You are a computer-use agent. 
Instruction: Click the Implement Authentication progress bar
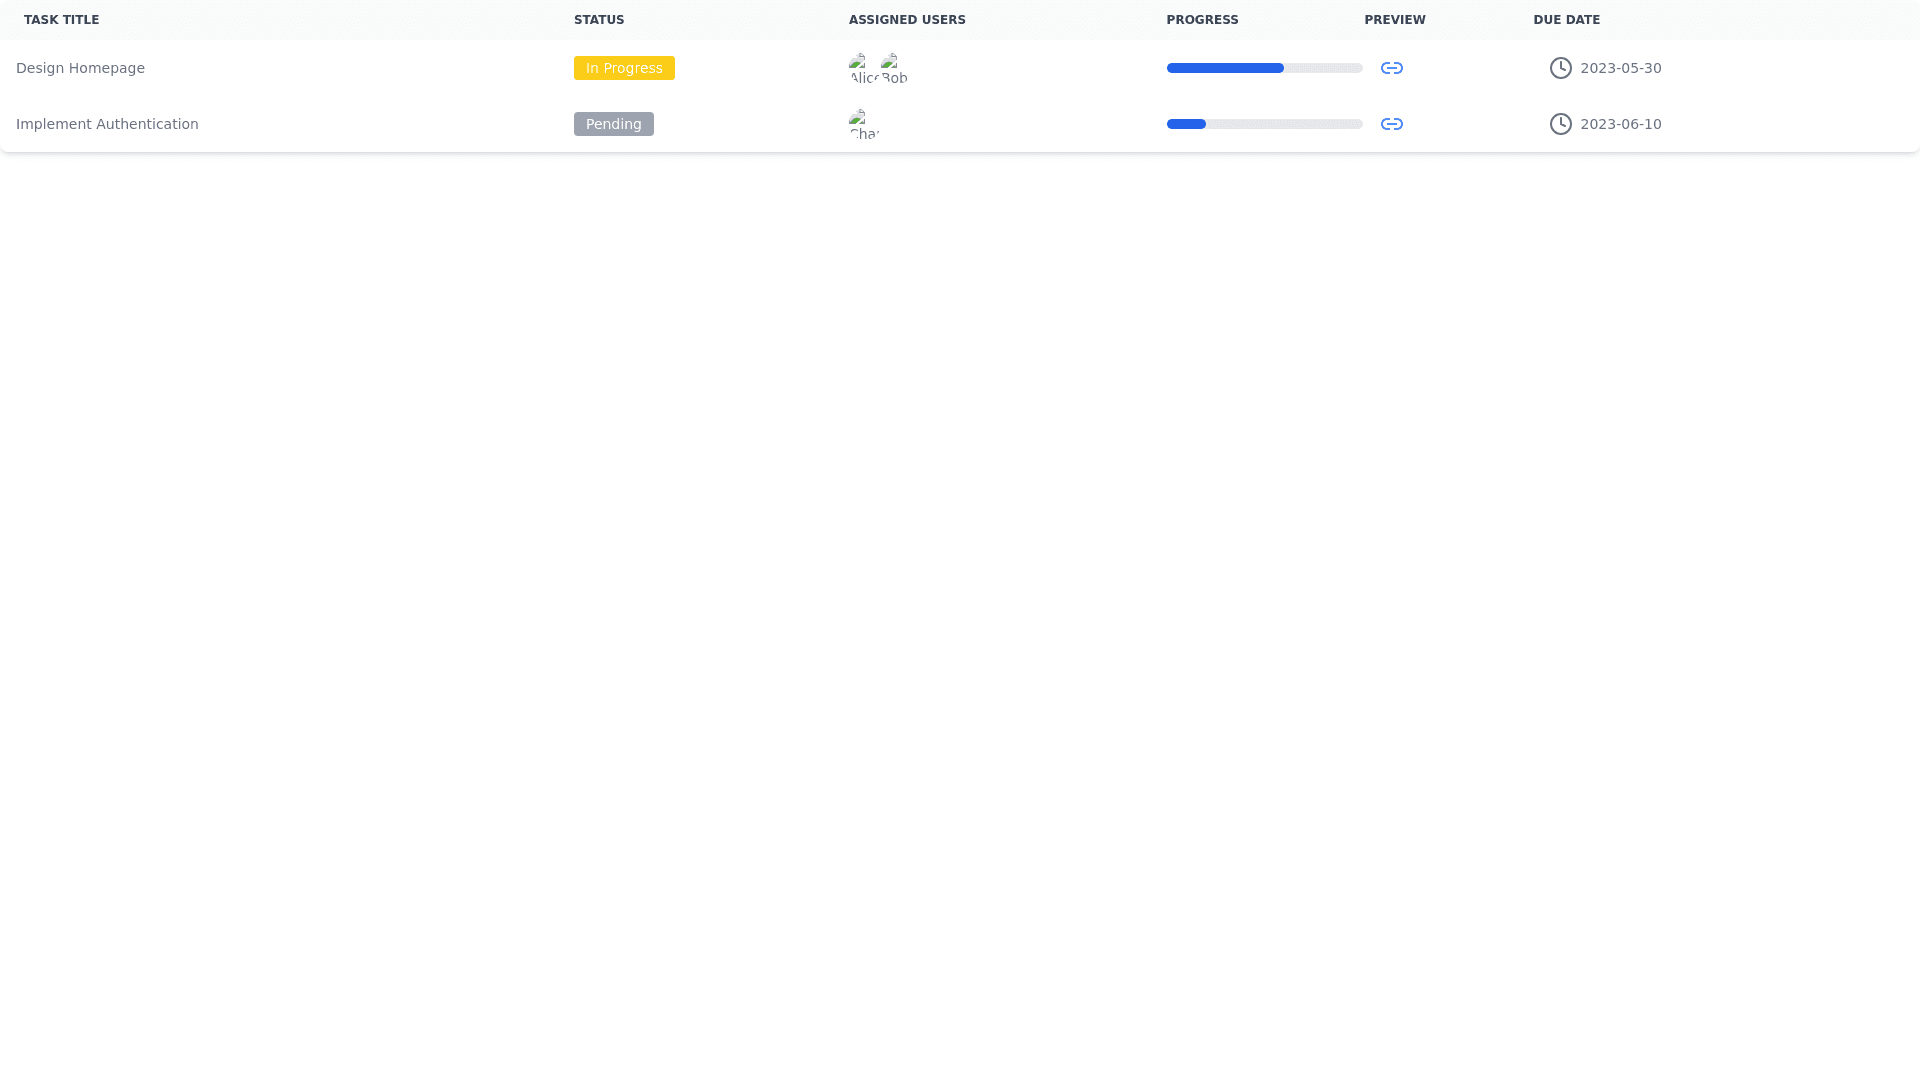point(1264,124)
